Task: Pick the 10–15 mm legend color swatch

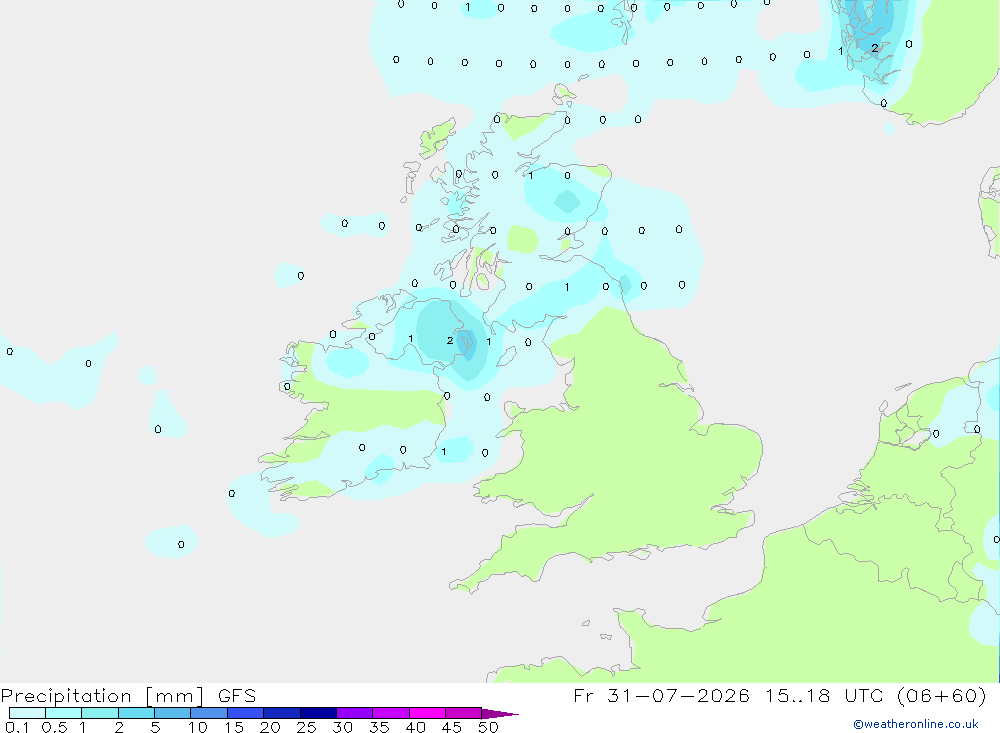Action: [209, 713]
